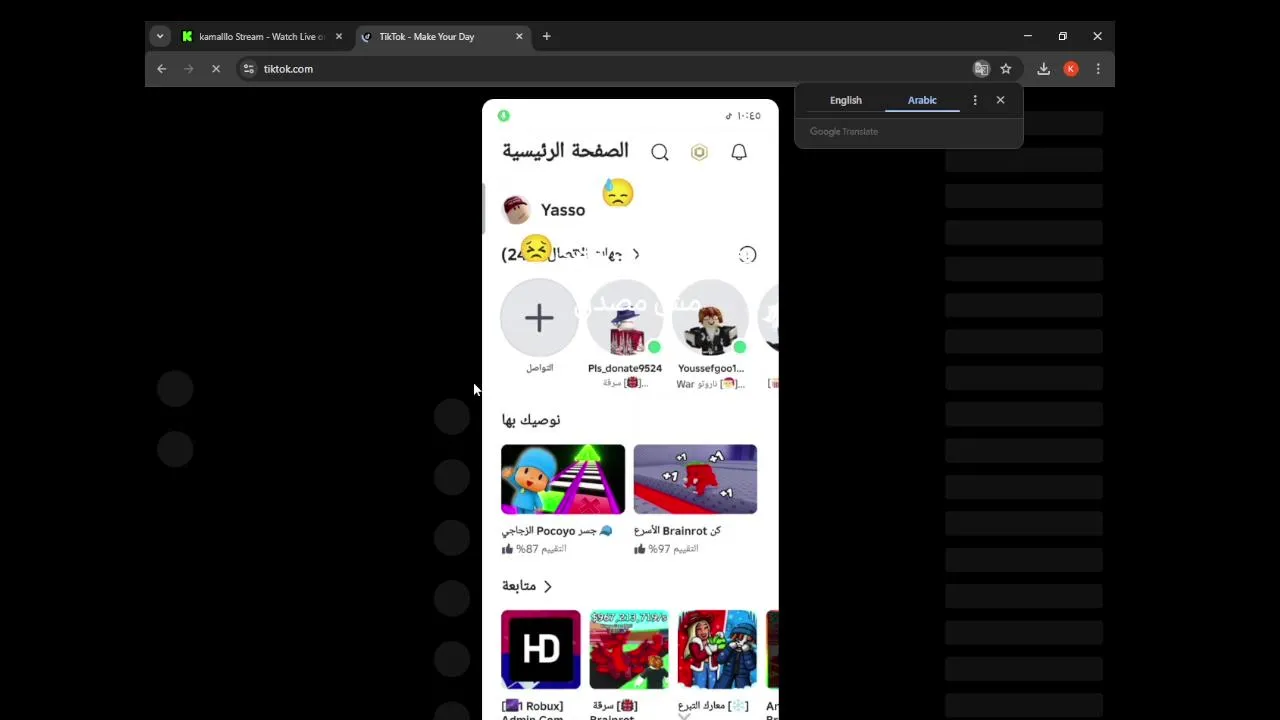Select Arabic in Google Translate popup

pos(922,100)
